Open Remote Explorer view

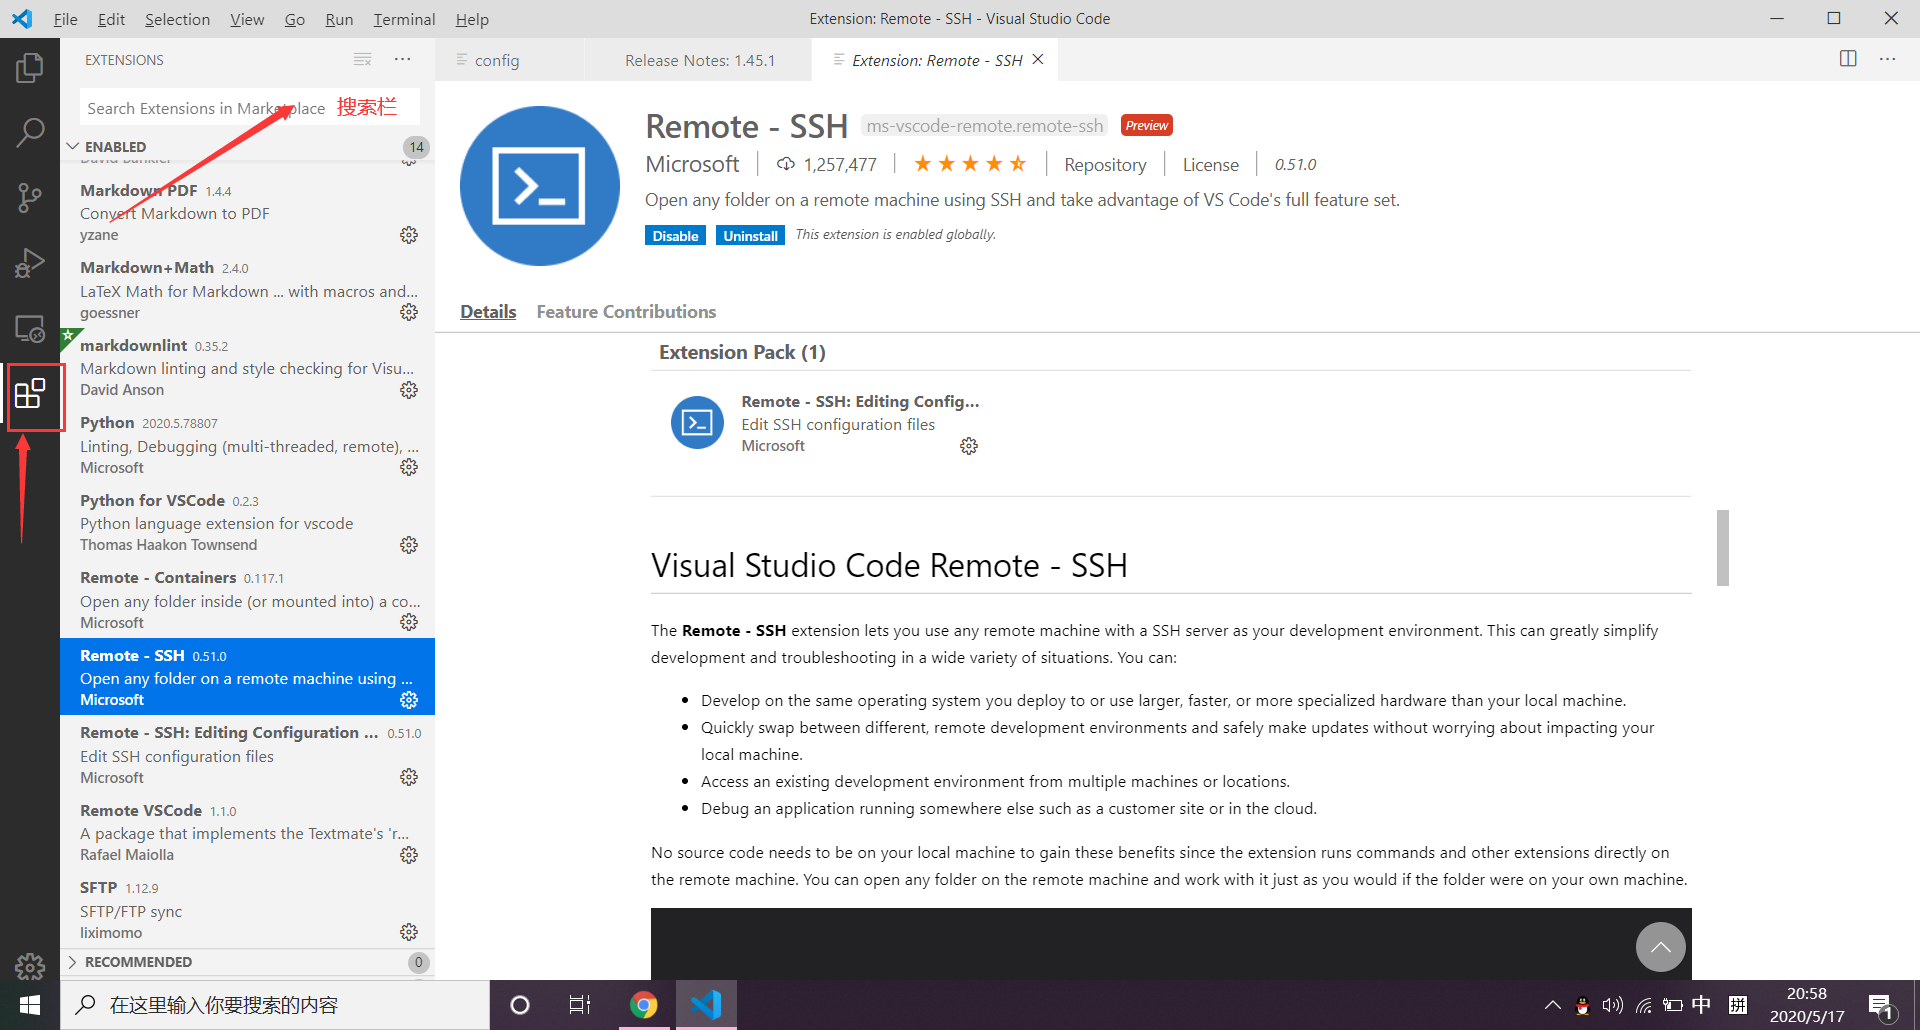click(30, 329)
